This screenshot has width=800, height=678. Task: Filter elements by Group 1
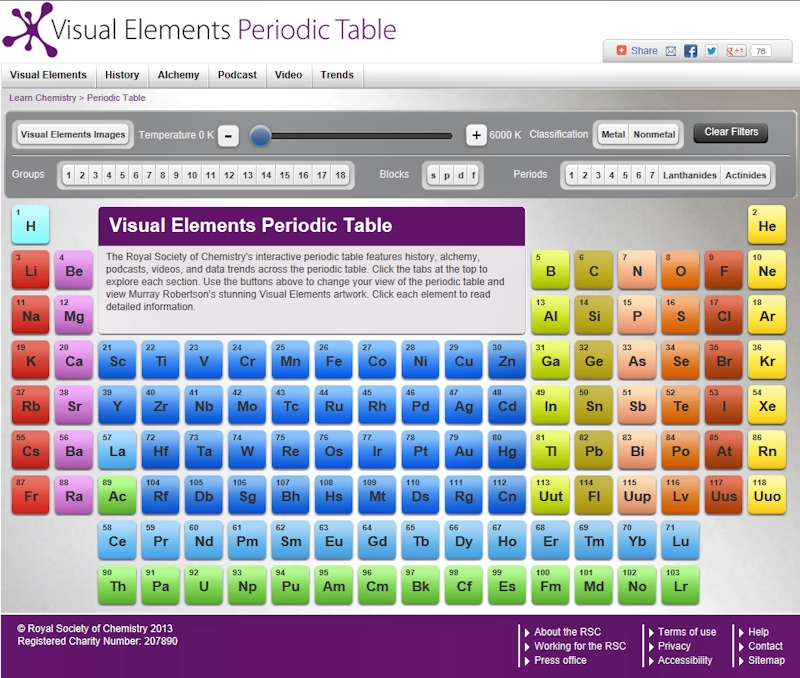click(68, 175)
